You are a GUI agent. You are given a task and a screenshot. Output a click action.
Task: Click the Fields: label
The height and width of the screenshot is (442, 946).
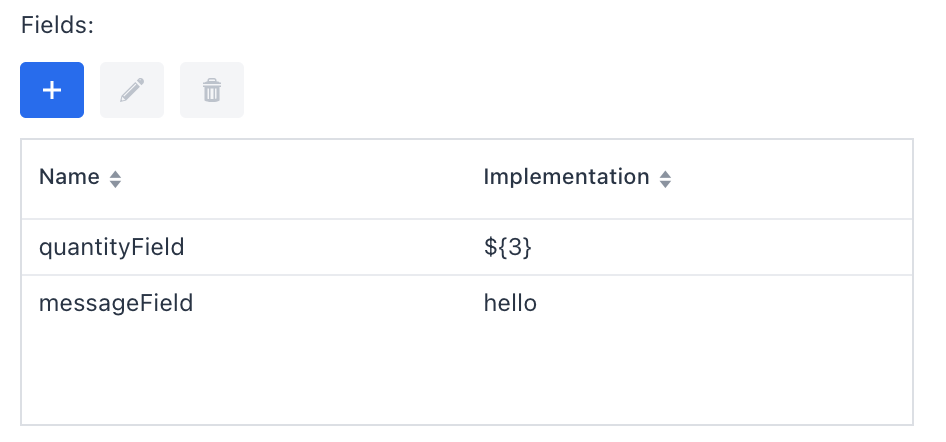click(x=57, y=26)
